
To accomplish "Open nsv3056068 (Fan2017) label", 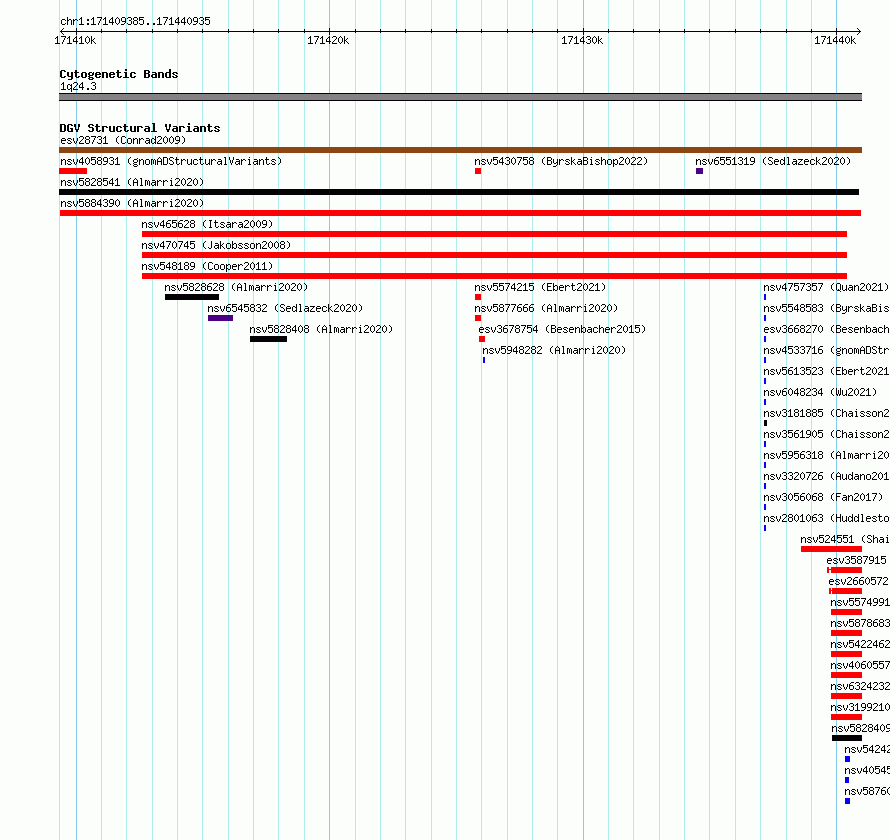I will point(823,497).
